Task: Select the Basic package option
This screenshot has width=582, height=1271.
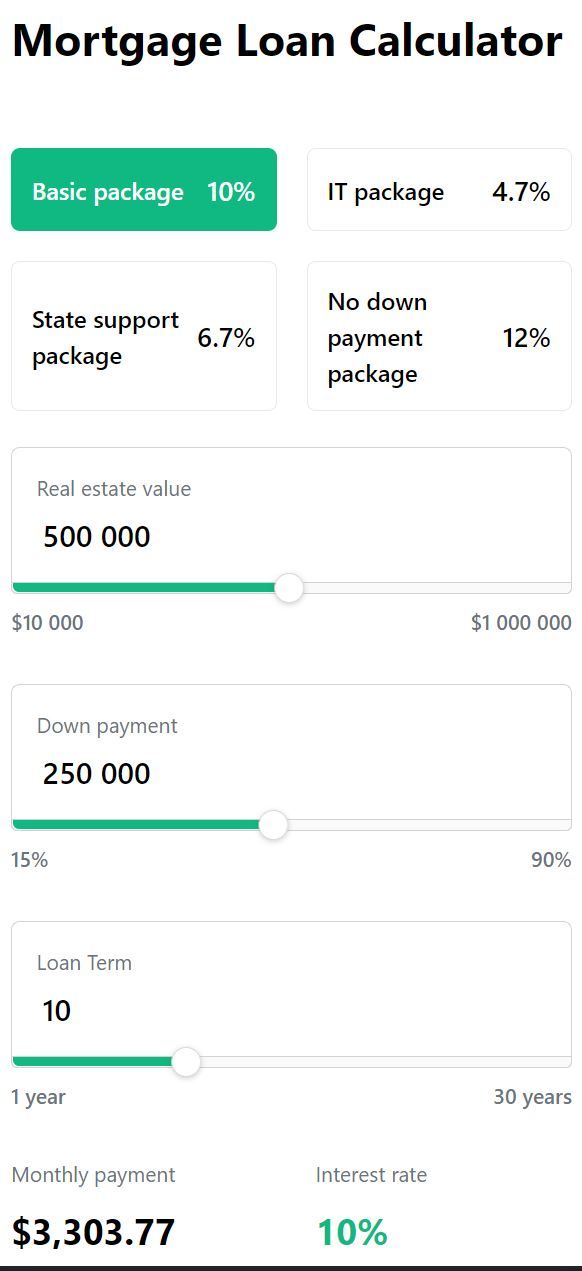Action: (x=144, y=190)
